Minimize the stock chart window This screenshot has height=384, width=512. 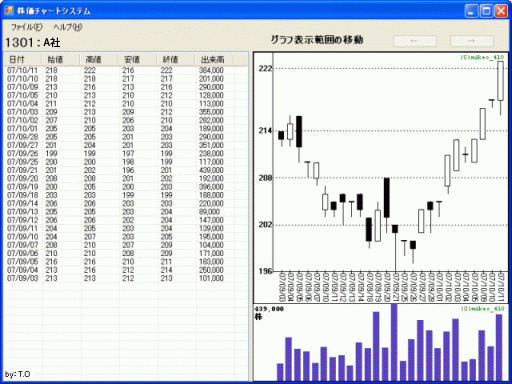coord(471,11)
